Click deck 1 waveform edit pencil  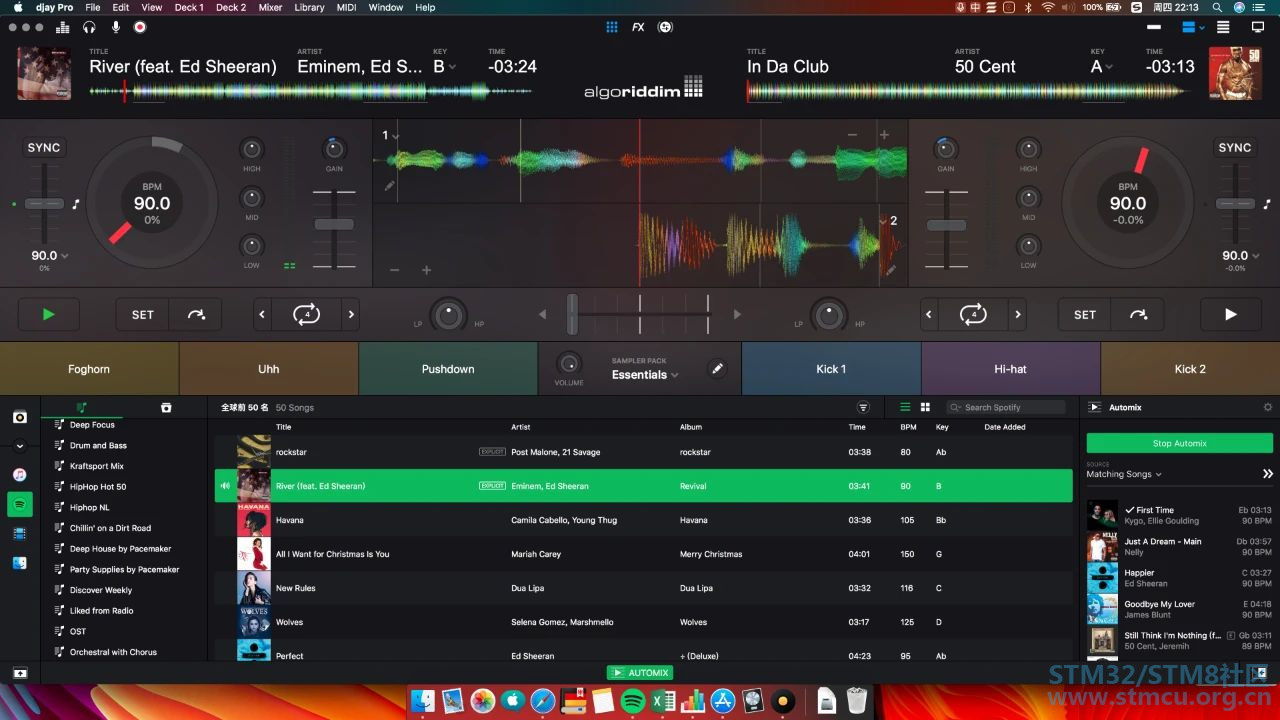(389, 186)
